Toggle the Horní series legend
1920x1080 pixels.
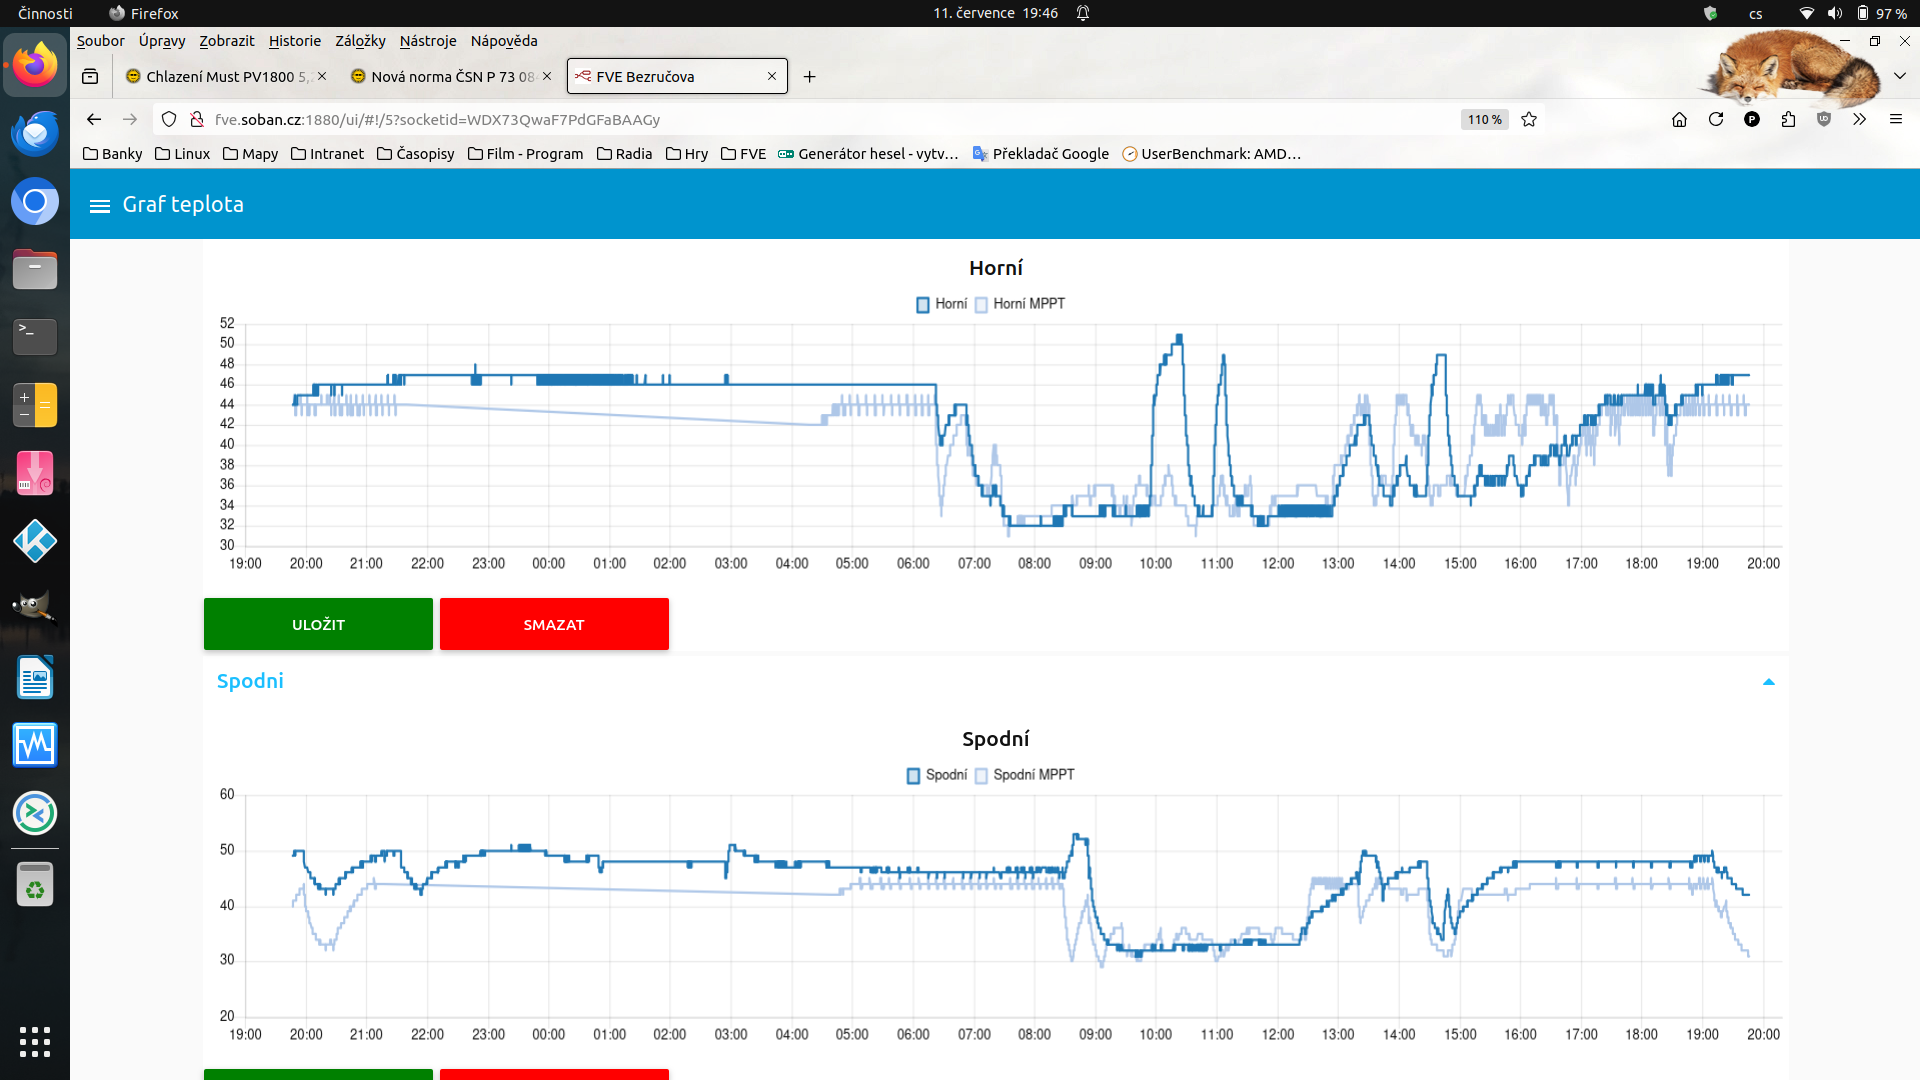942,304
